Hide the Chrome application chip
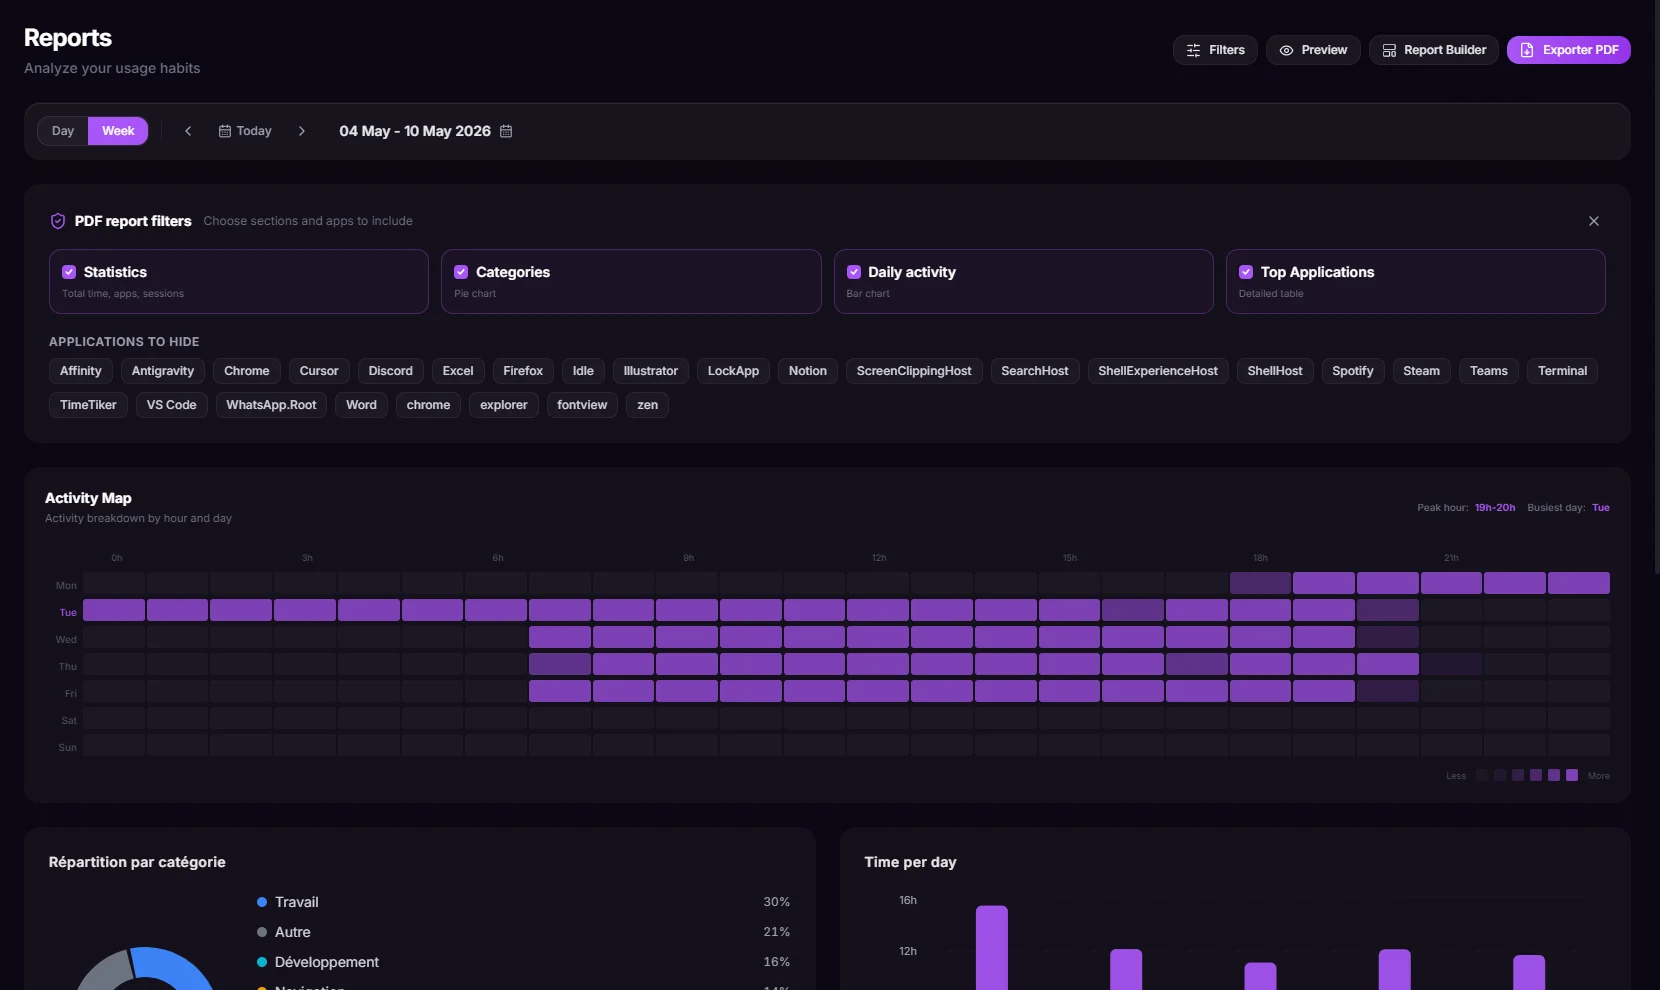1660x990 pixels. click(x=247, y=371)
